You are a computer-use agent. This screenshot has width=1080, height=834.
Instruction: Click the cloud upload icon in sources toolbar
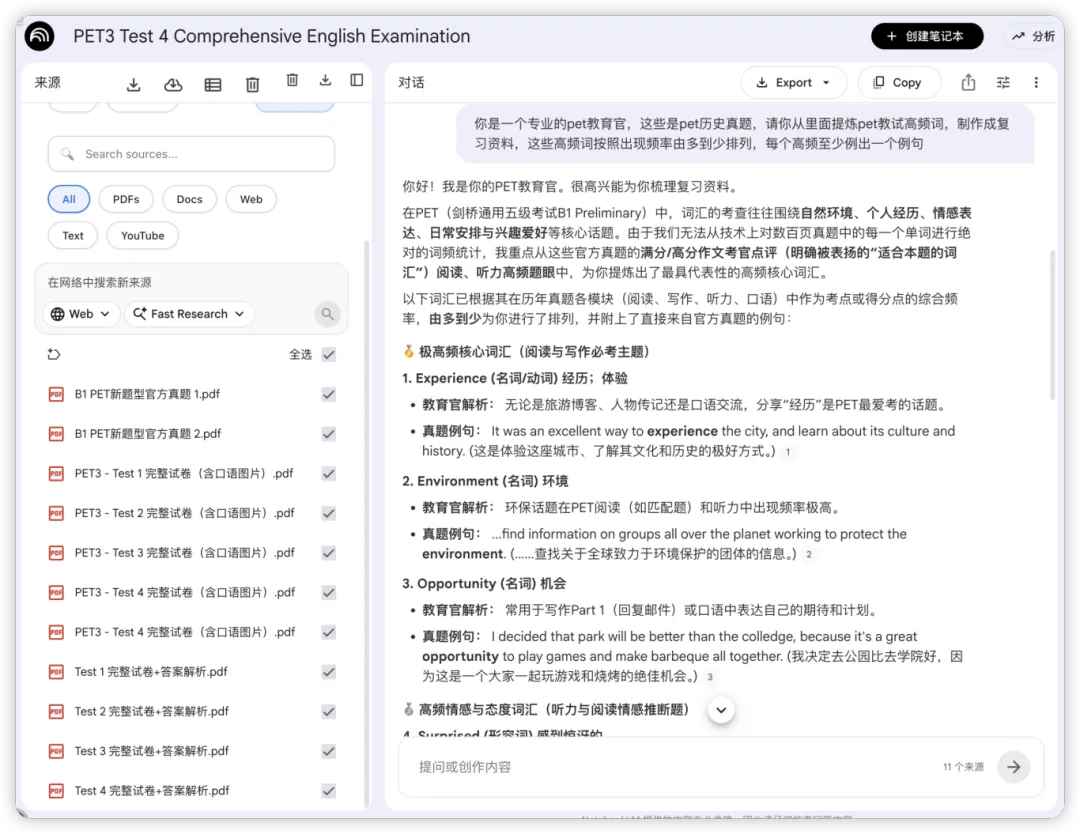click(x=173, y=85)
